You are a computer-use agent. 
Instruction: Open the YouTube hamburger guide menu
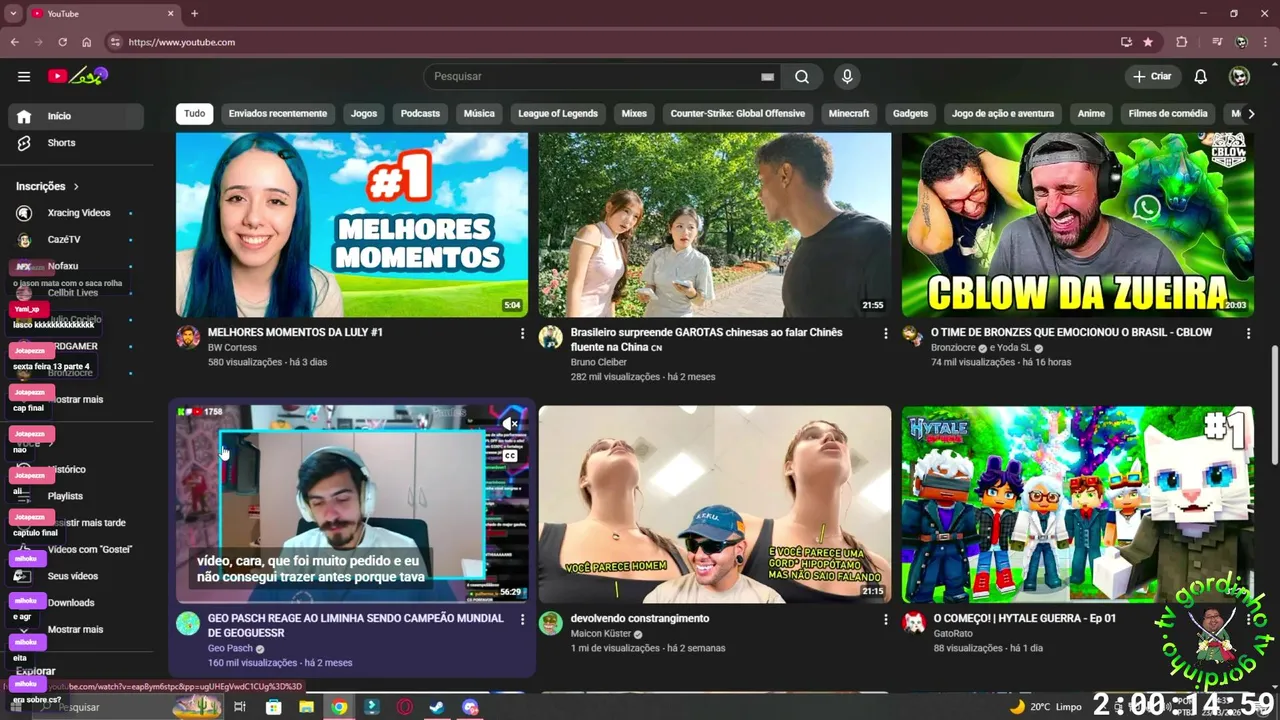[x=24, y=76]
